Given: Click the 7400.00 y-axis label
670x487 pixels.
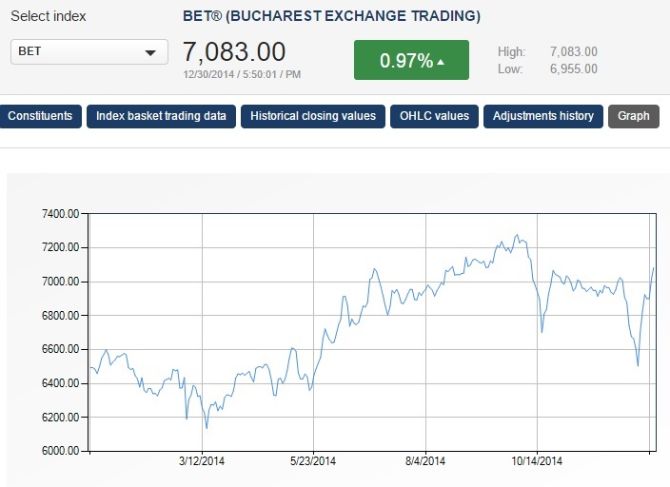Looking at the screenshot, I should point(60,214).
